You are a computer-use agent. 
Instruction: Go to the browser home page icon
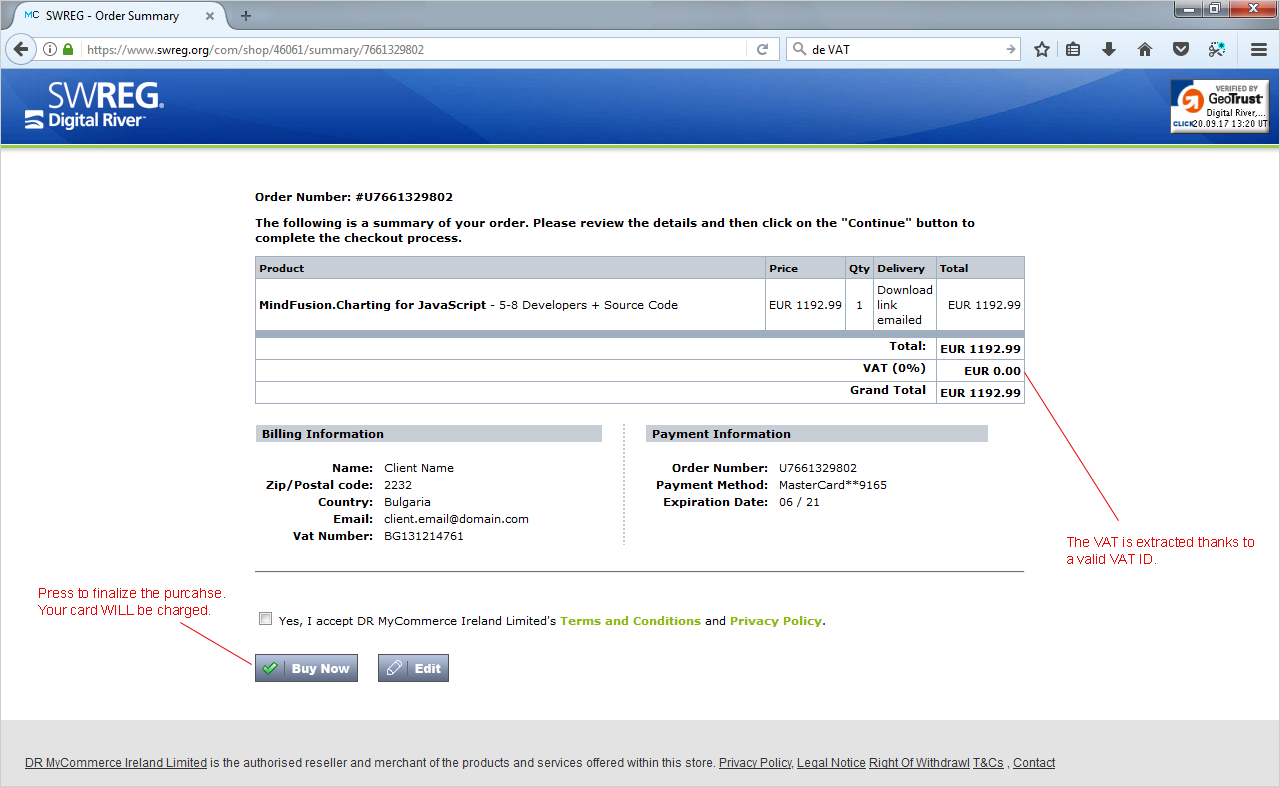pos(1145,49)
